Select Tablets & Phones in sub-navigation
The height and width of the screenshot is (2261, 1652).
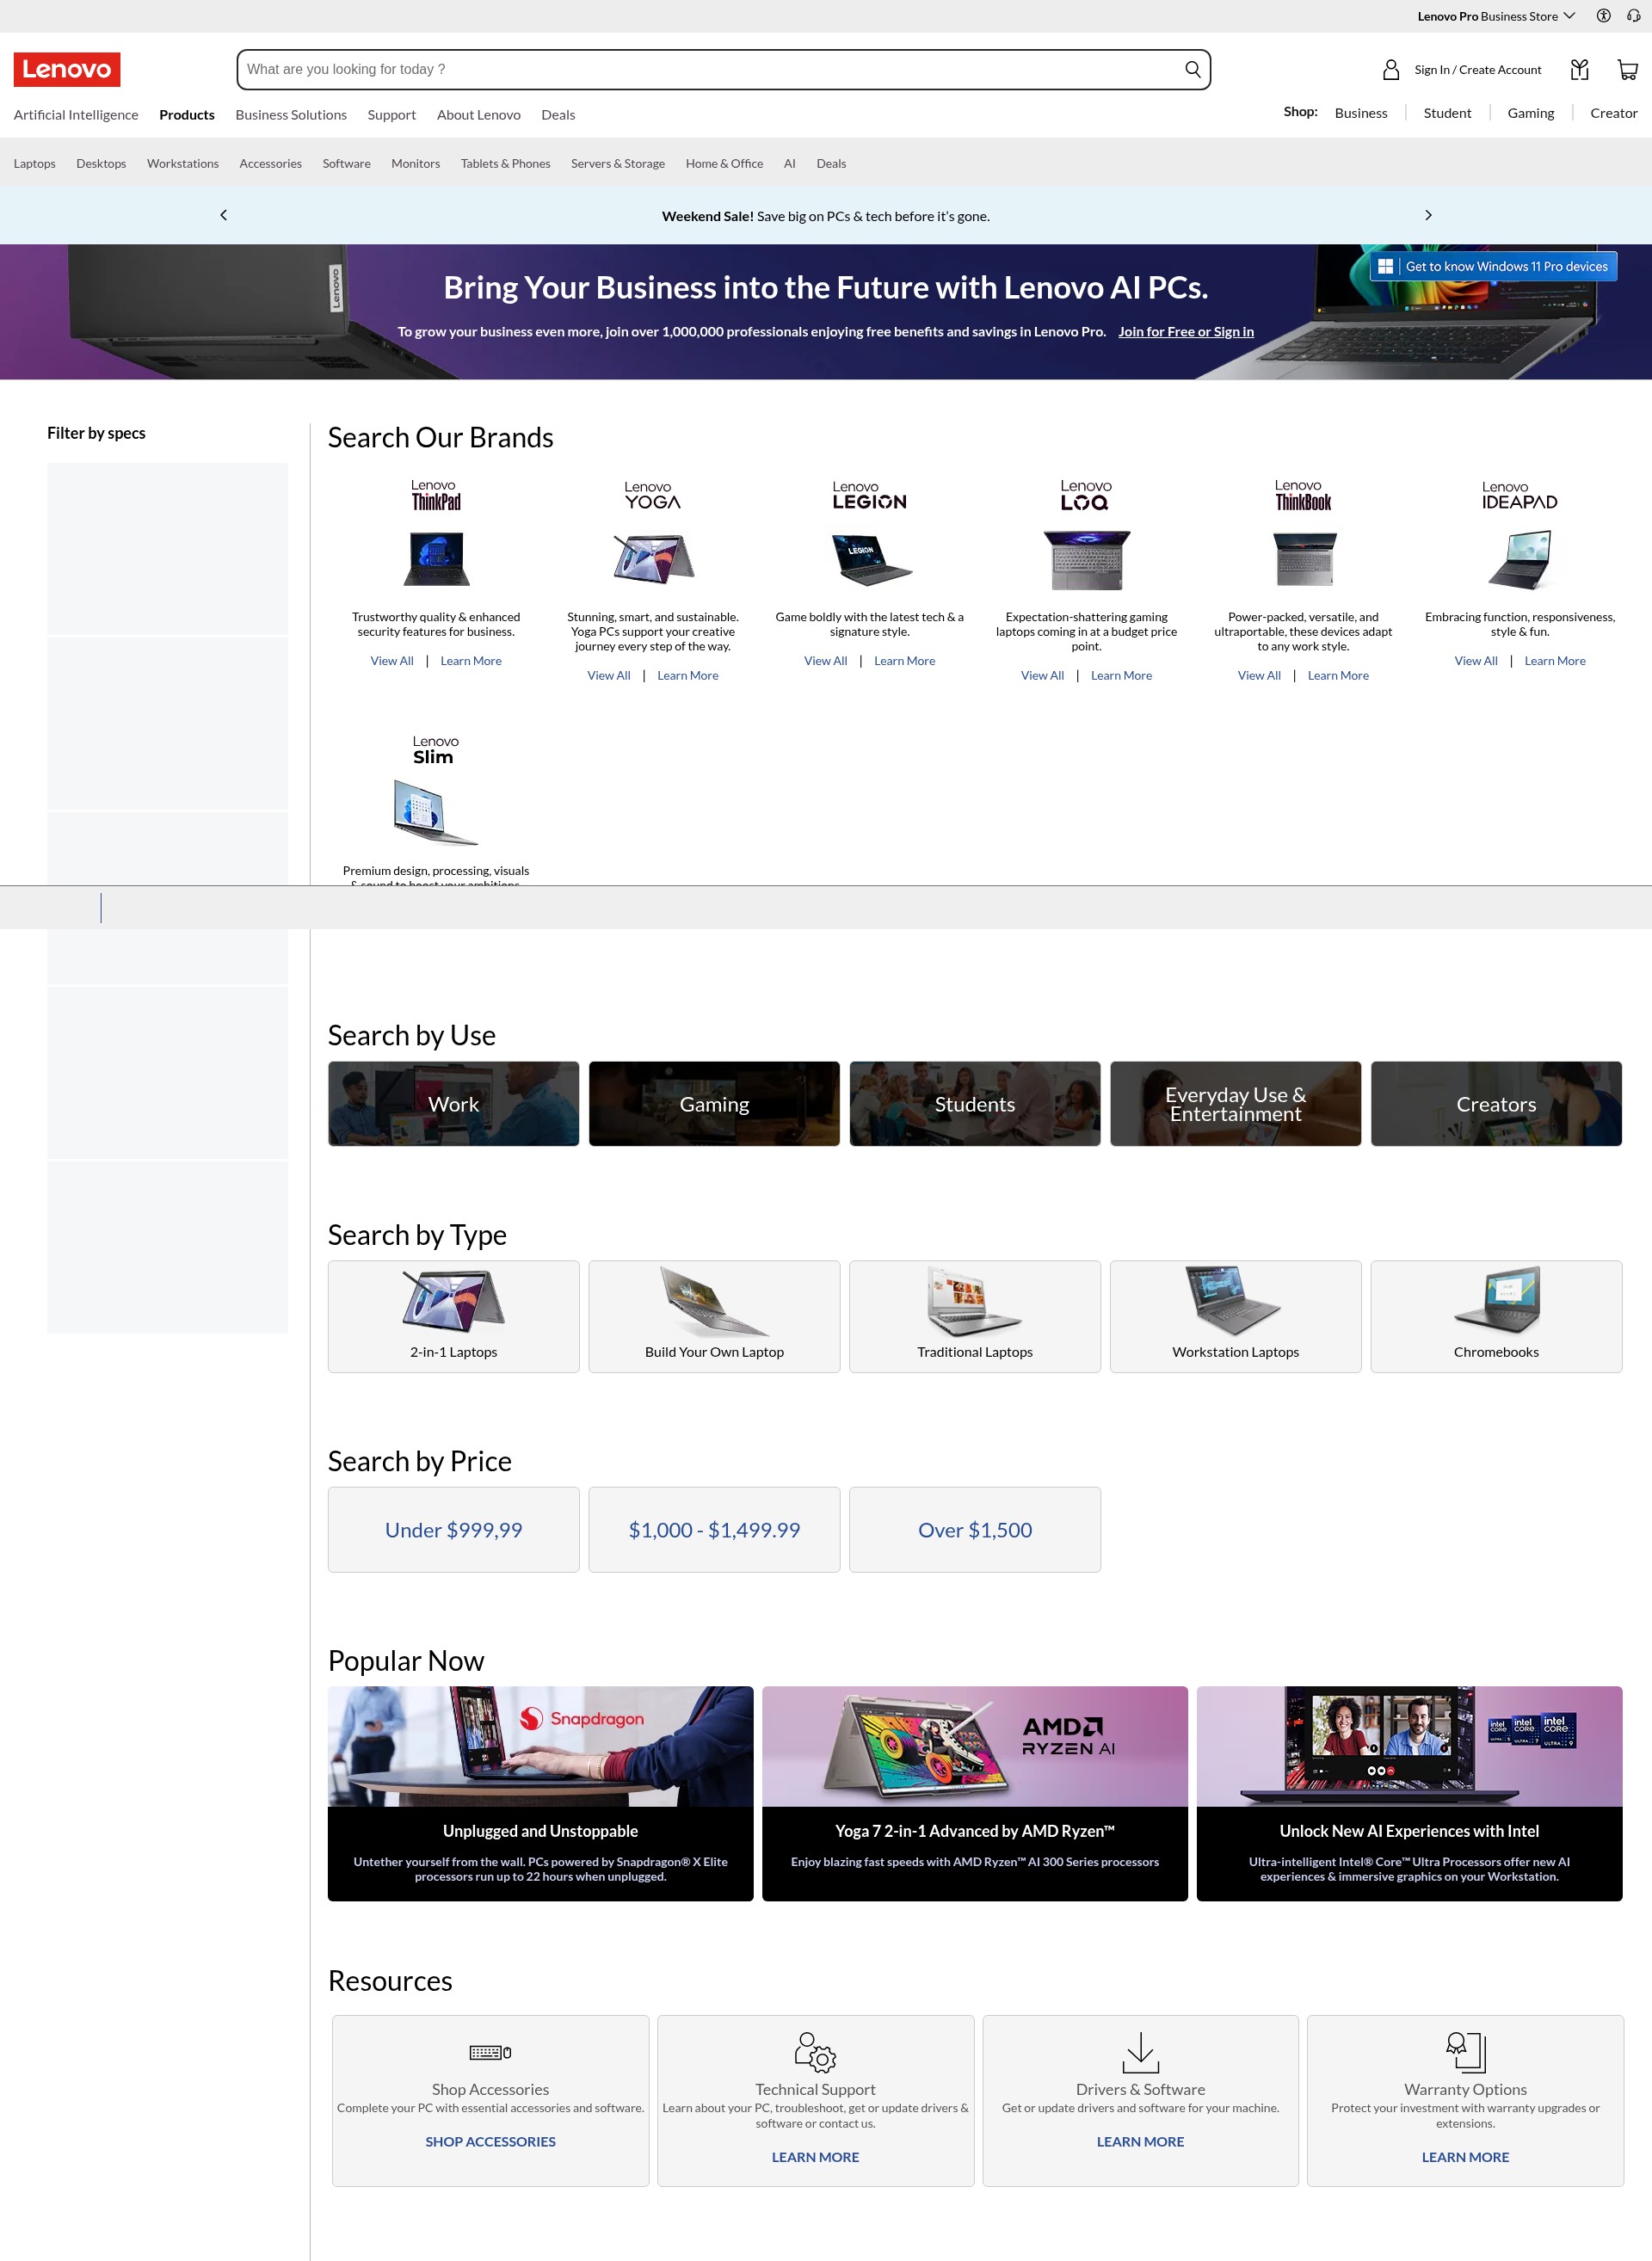pyautogui.click(x=506, y=164)
